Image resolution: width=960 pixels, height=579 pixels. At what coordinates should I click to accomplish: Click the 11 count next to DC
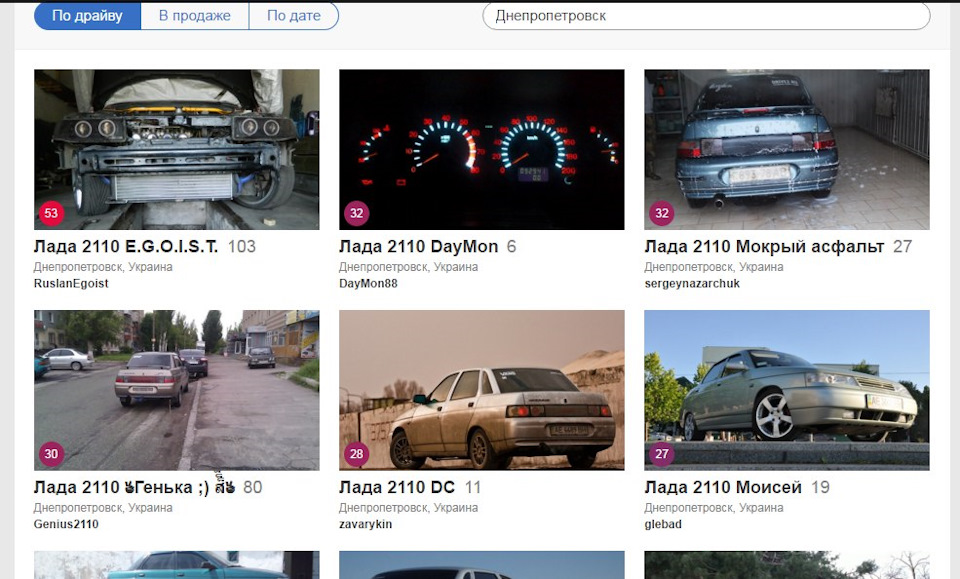(x=473, y=487)
